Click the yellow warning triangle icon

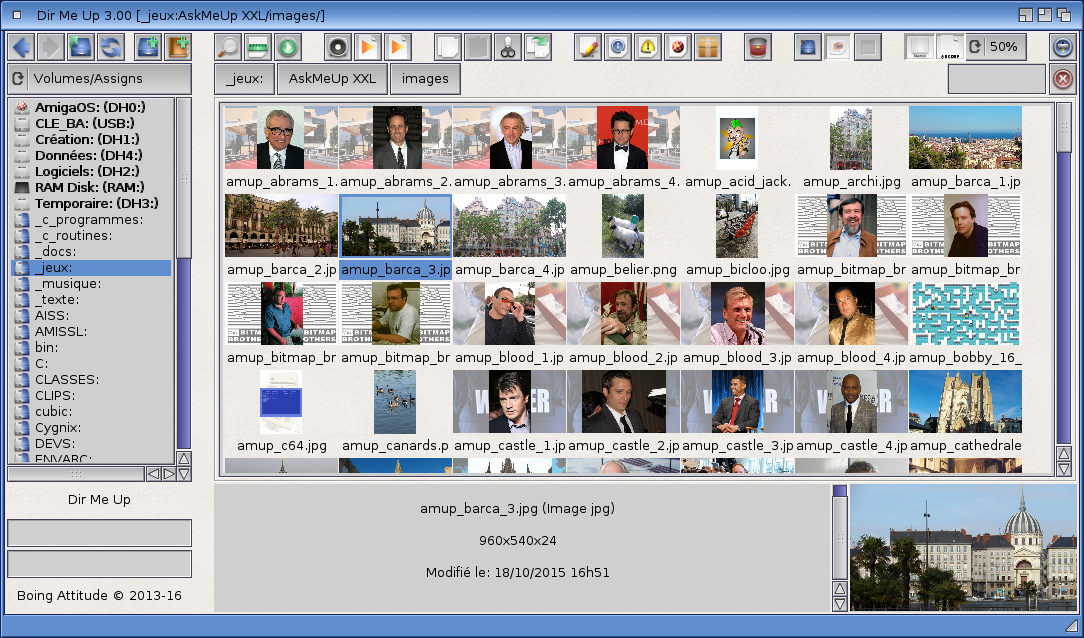coord(648,47)
